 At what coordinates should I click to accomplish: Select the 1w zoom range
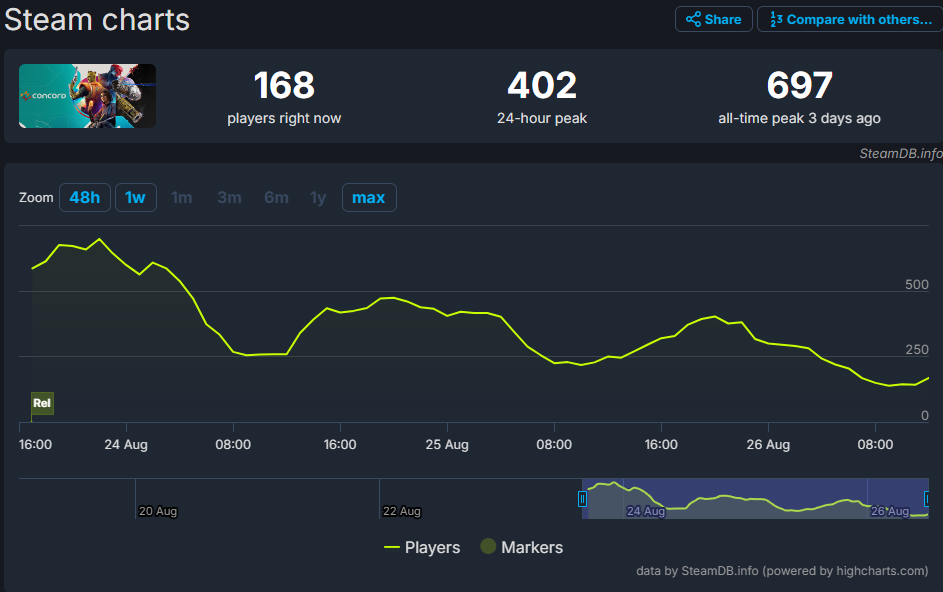click(136, 197)
